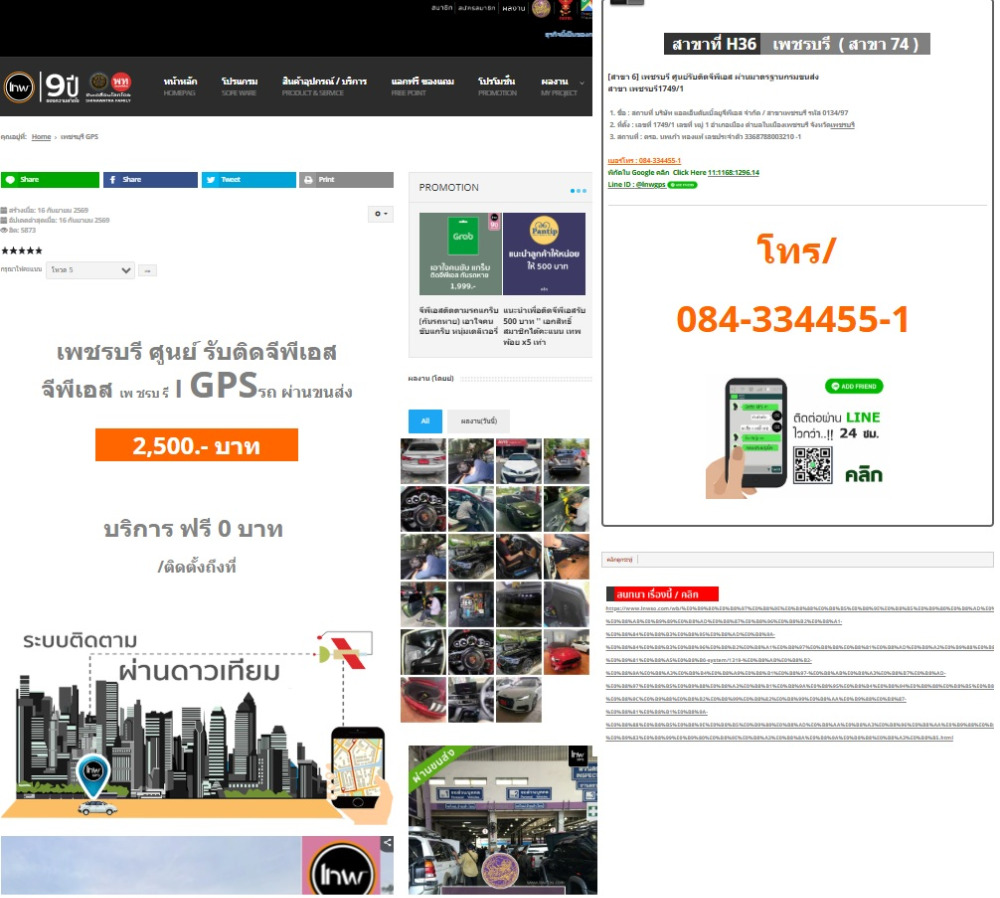Click the five-star rating display
Viewport: 1000px width, 898px height.
click(22, 251)
